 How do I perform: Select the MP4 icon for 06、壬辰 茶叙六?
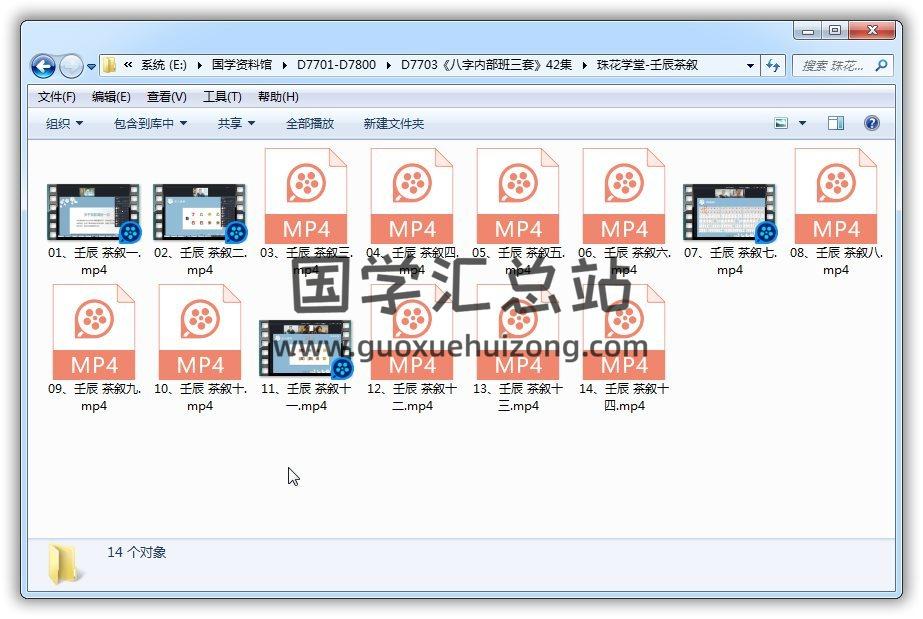(x=623, y=195)
